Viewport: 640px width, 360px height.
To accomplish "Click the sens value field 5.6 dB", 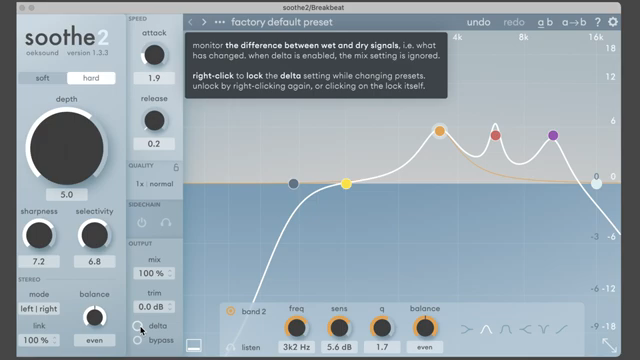I will (x=339, y=347).
